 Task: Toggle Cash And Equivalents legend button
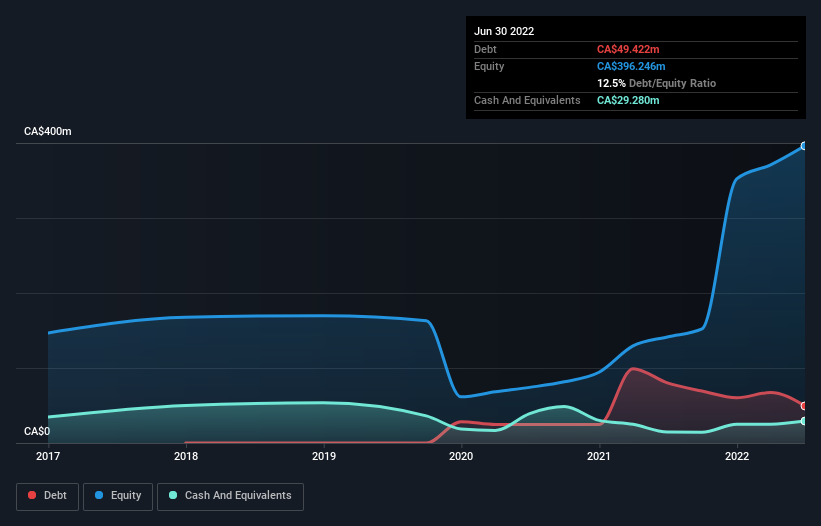[x=230, y=496]
